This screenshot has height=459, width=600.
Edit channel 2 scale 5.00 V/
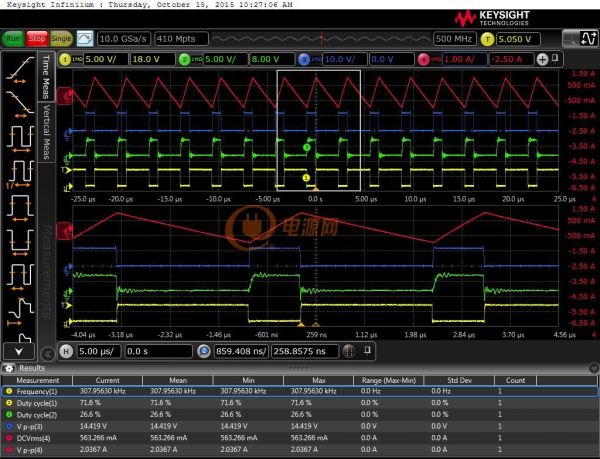click(225, 59)
